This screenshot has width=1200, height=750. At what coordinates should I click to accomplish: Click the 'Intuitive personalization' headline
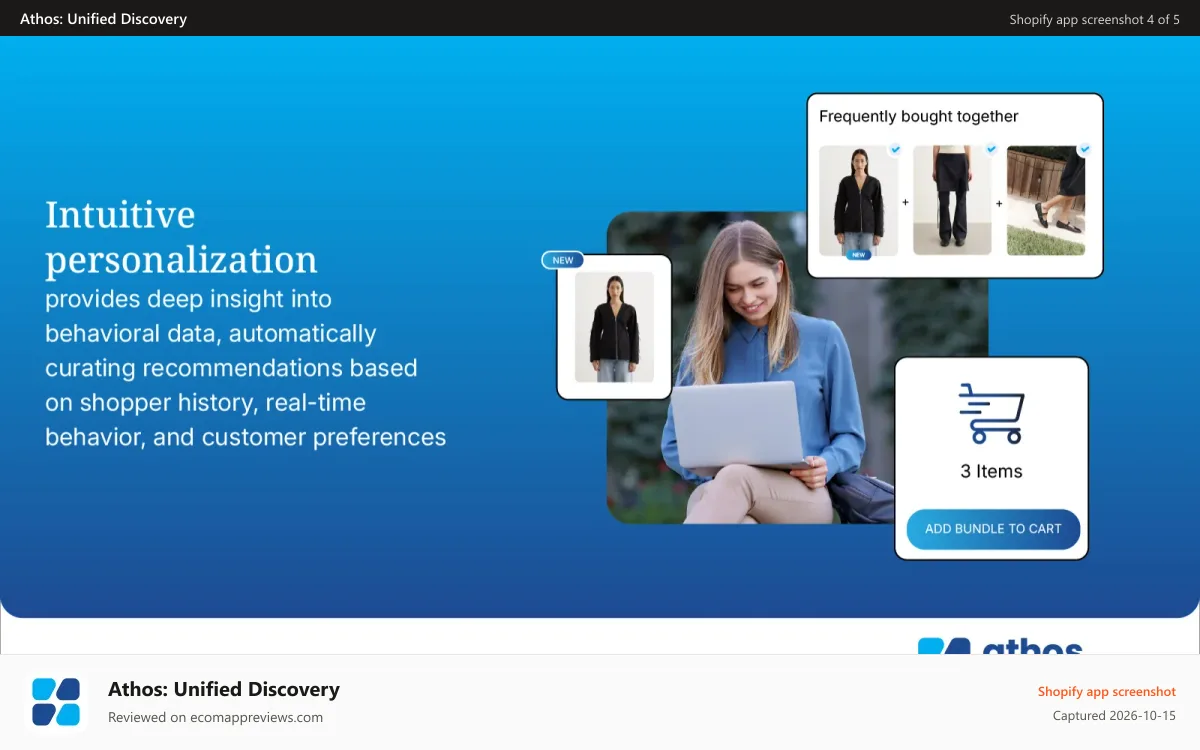coord(181,237)
